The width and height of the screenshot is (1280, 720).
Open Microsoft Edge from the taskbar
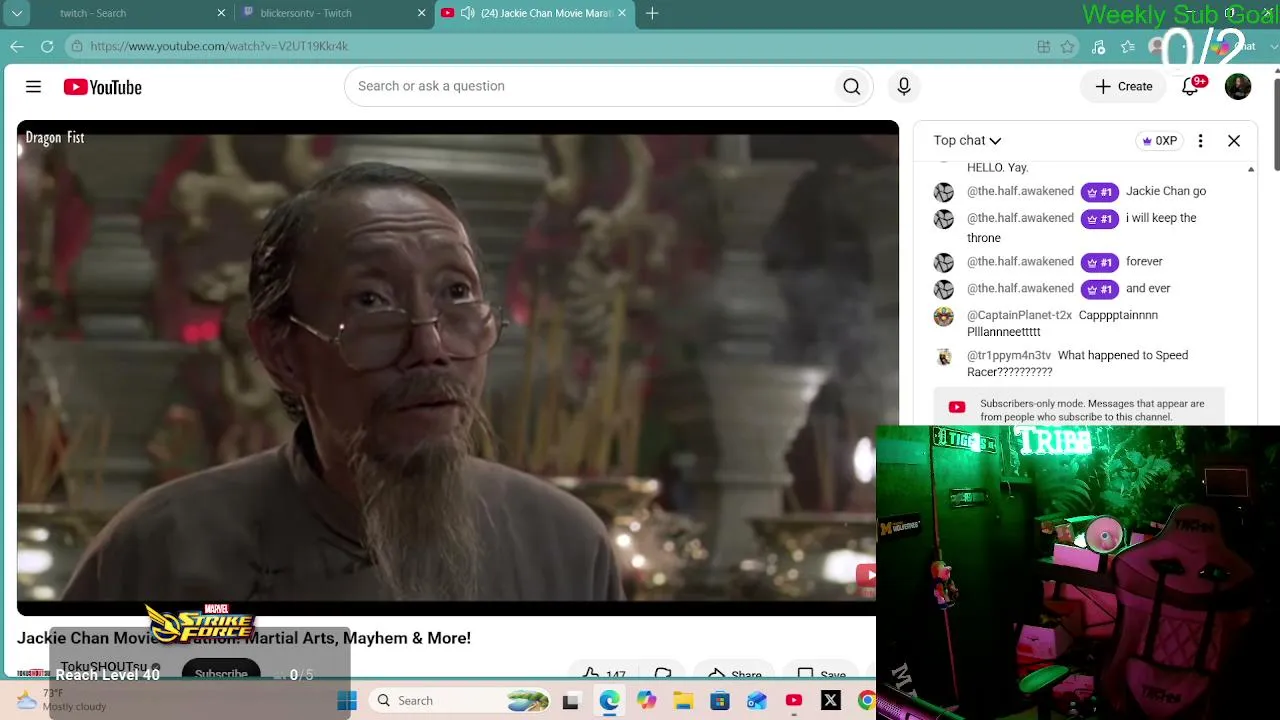pyautogui.click(x=609, y=701)
